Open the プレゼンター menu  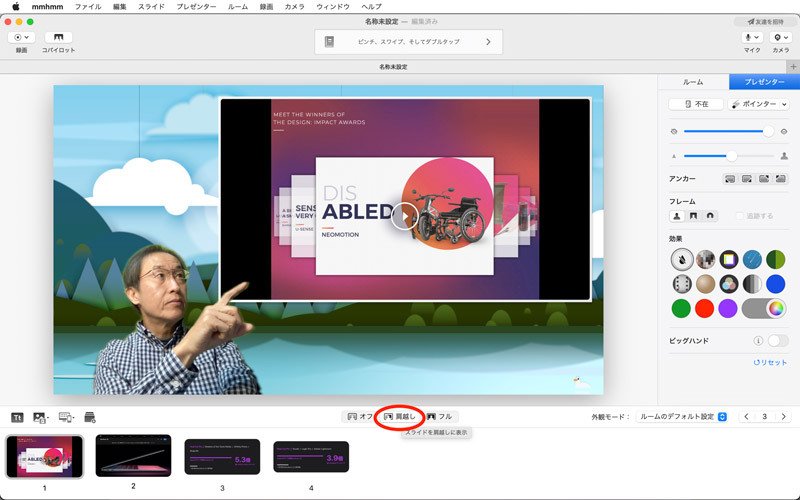point(196,7)
